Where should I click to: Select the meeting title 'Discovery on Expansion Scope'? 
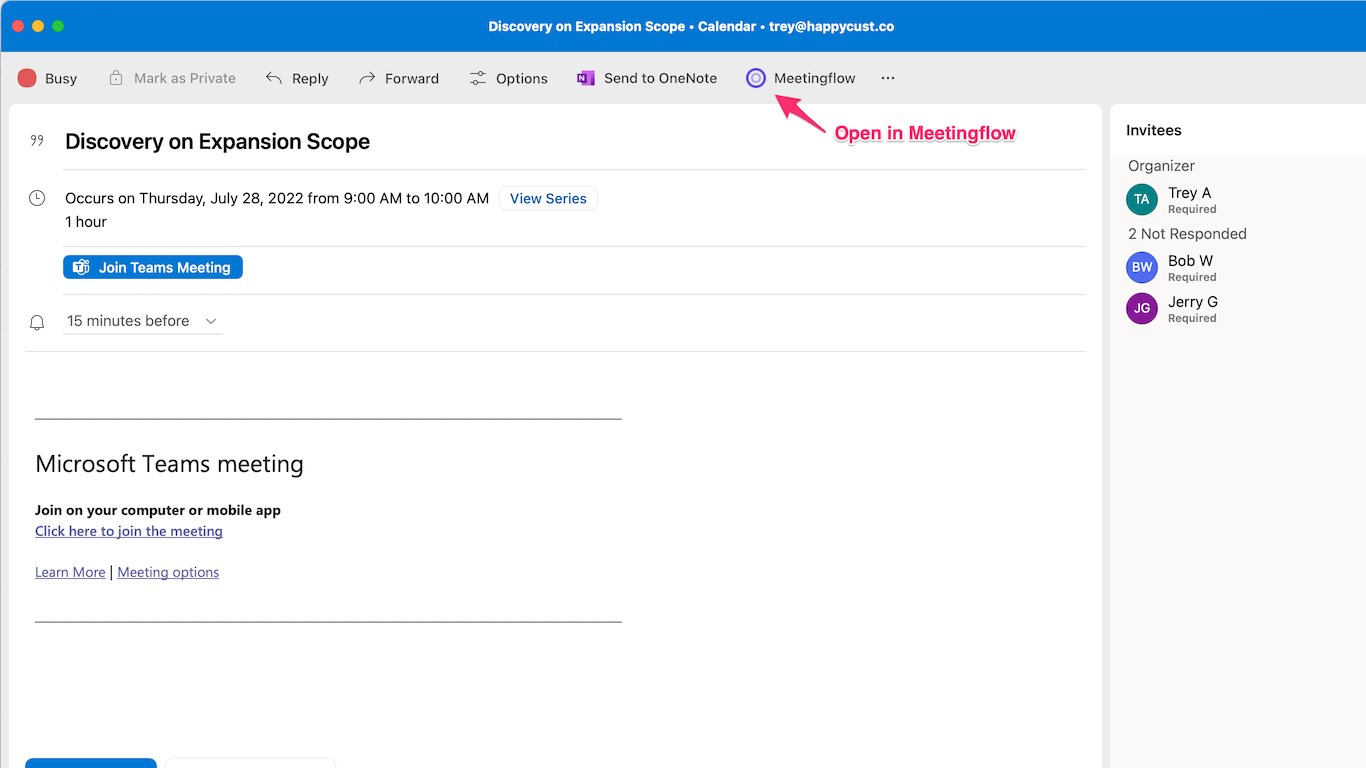[217, 142]
